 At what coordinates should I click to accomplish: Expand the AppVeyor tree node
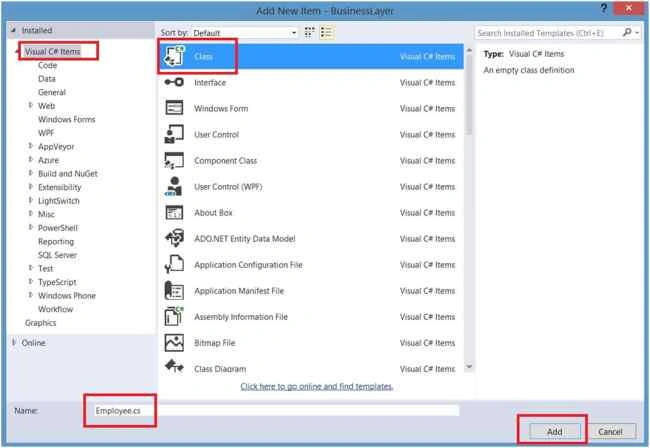tap(31, 146)
